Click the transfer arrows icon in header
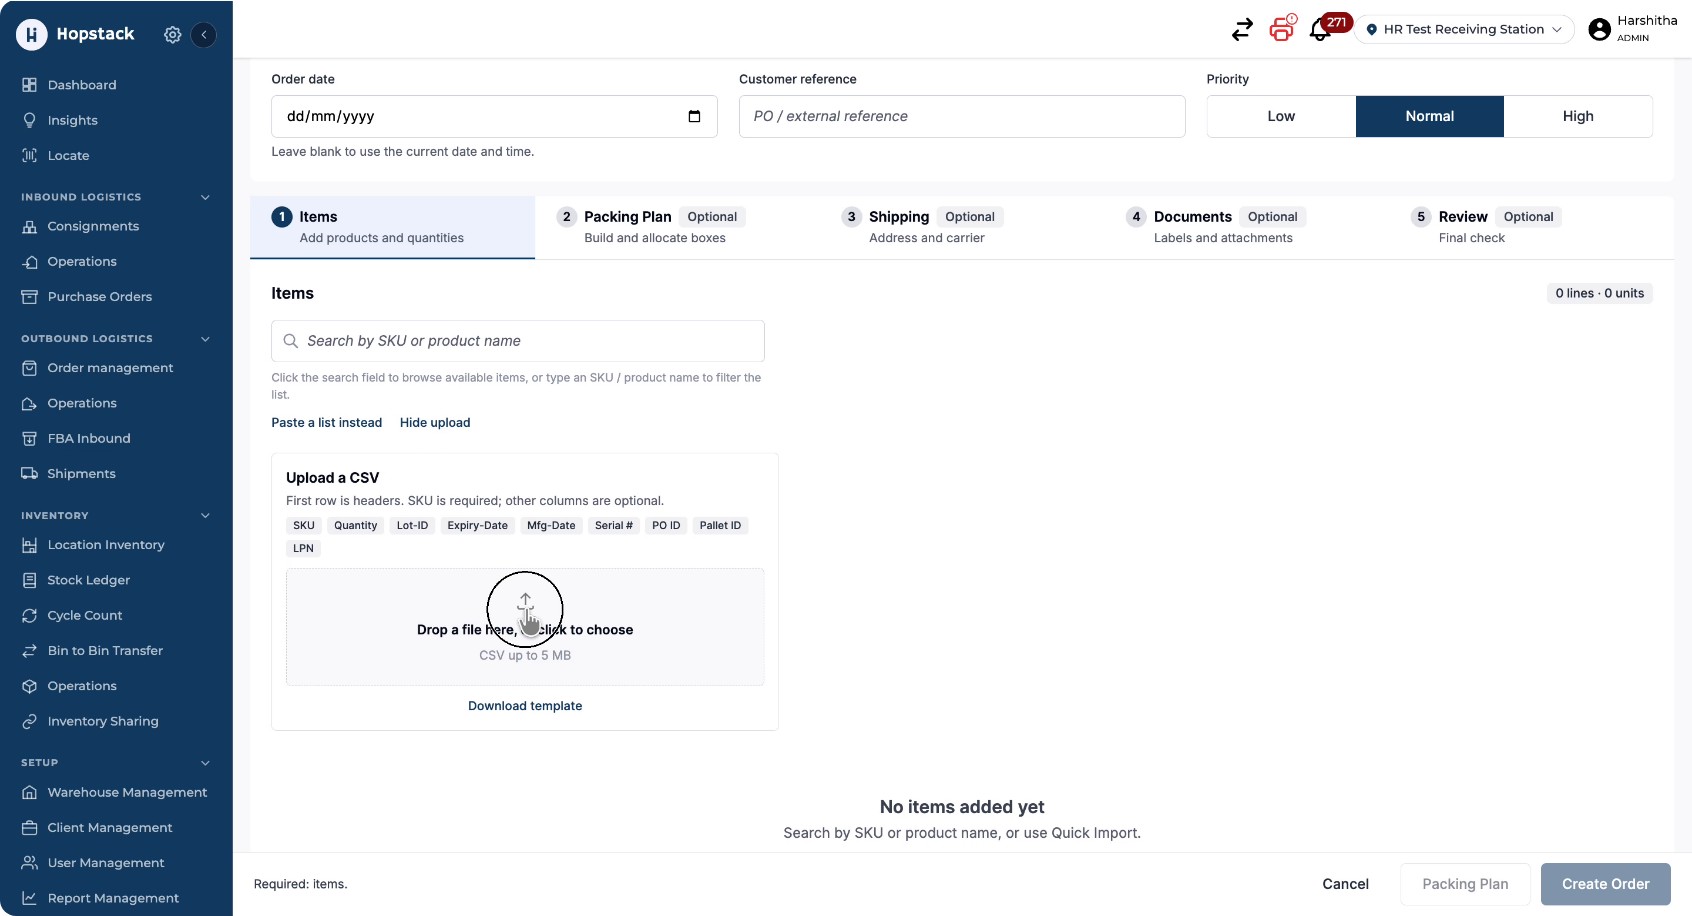Screen dimensions: 1692x916 1242,30
